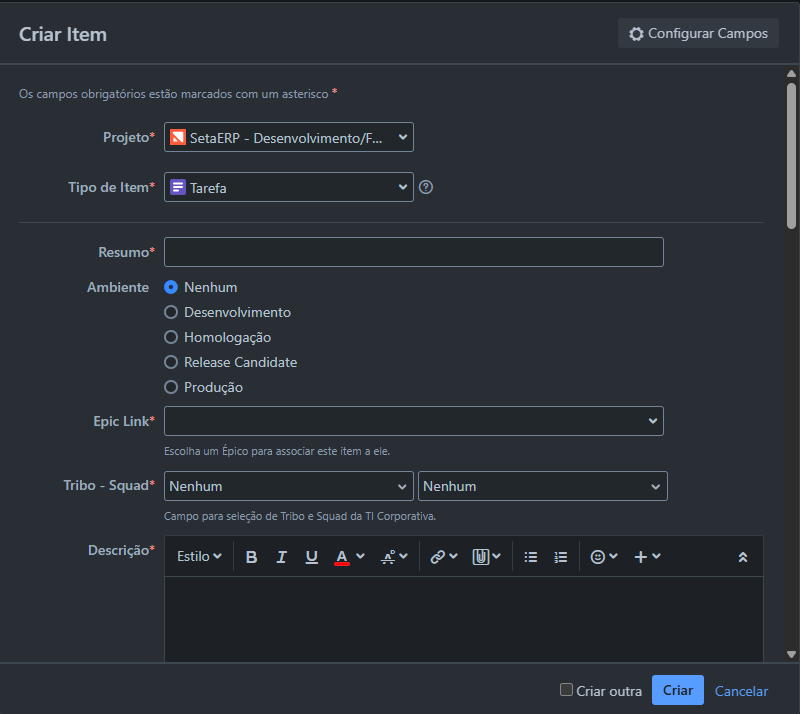Apply italic formatting in description toolbar

click(x=281, y=557)
